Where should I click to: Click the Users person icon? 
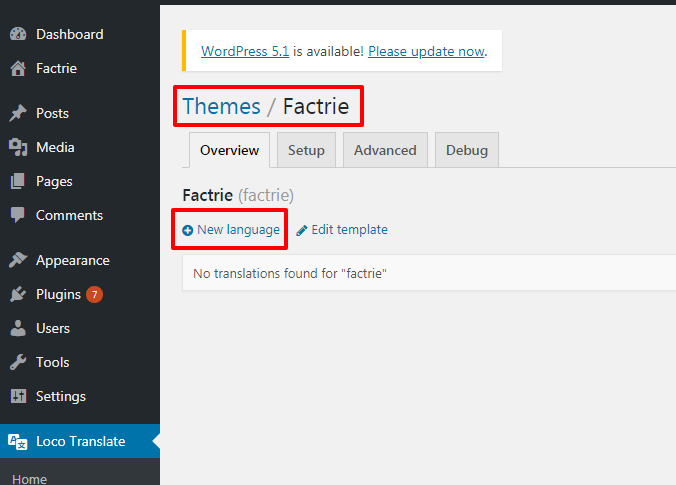17,328
